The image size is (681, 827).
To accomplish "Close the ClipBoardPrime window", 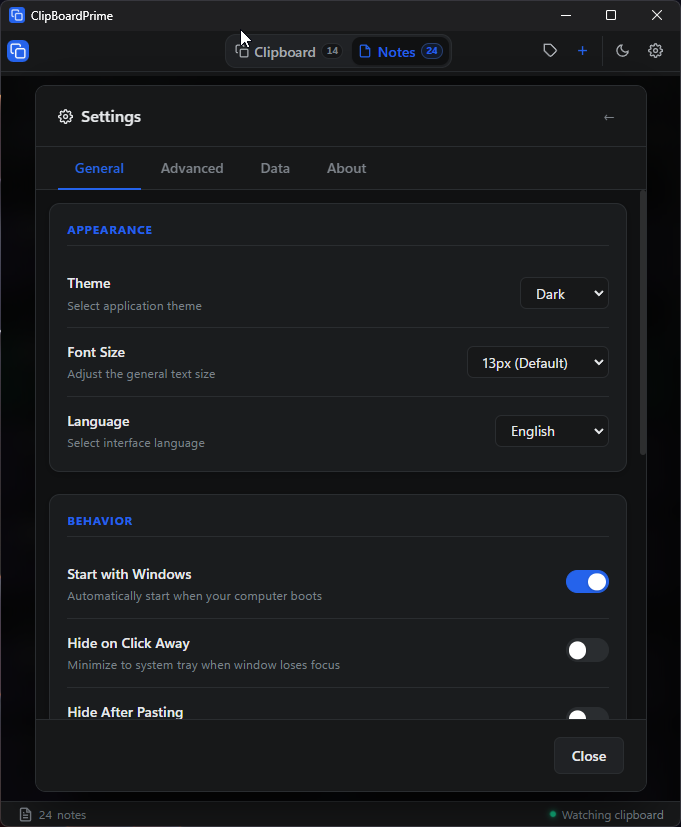I will point(657,15).
